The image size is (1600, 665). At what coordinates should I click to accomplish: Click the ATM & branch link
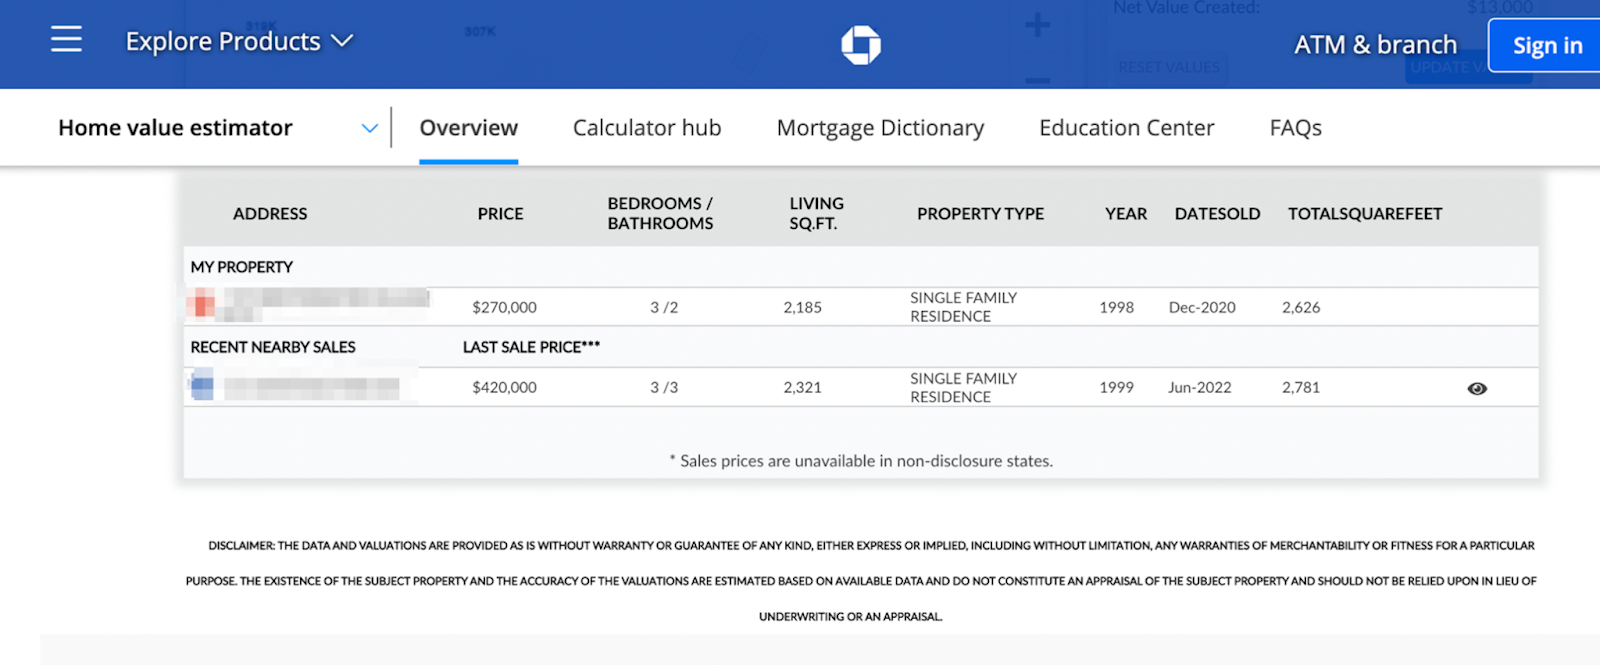click(x=1375, y=45)
